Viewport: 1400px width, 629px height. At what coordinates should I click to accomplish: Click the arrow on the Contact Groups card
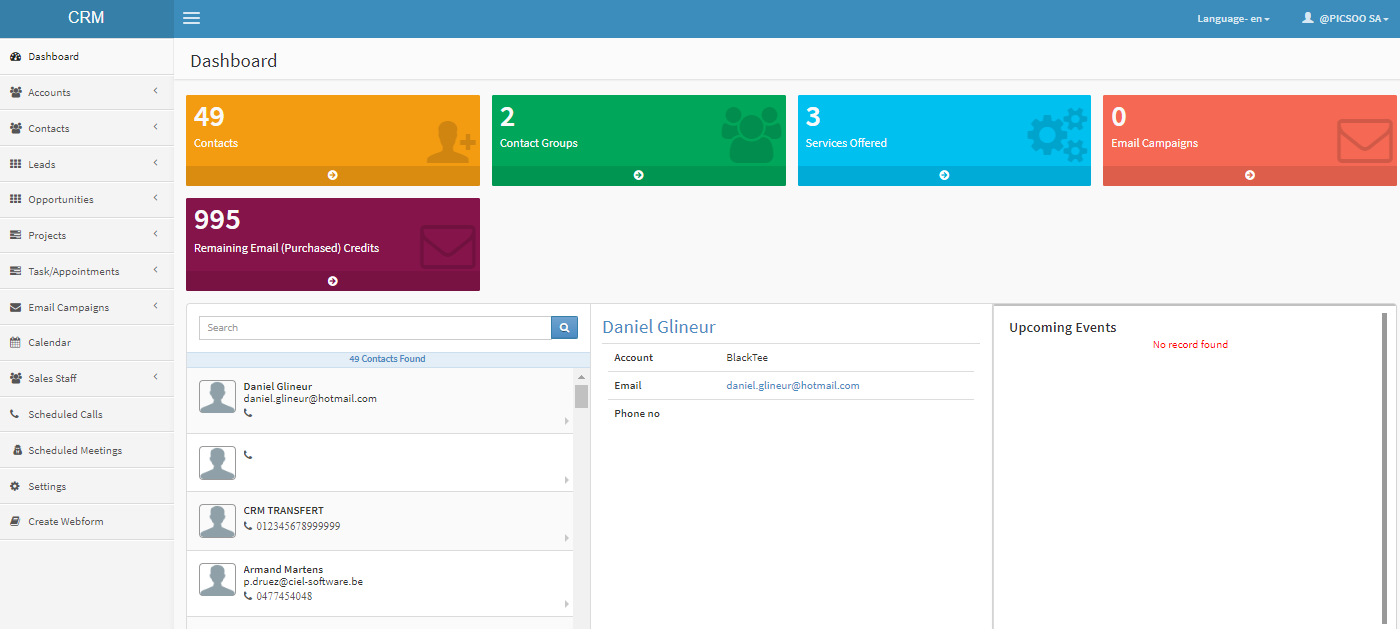point(639,175)
